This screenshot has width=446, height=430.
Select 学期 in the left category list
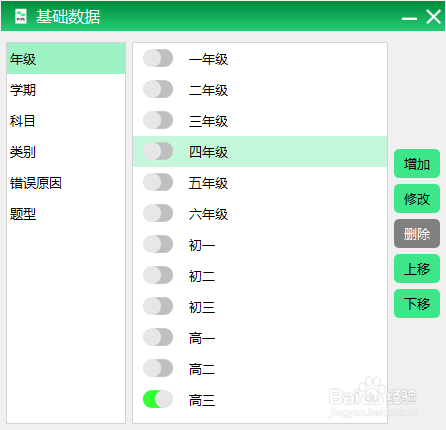tap(66, 90)
